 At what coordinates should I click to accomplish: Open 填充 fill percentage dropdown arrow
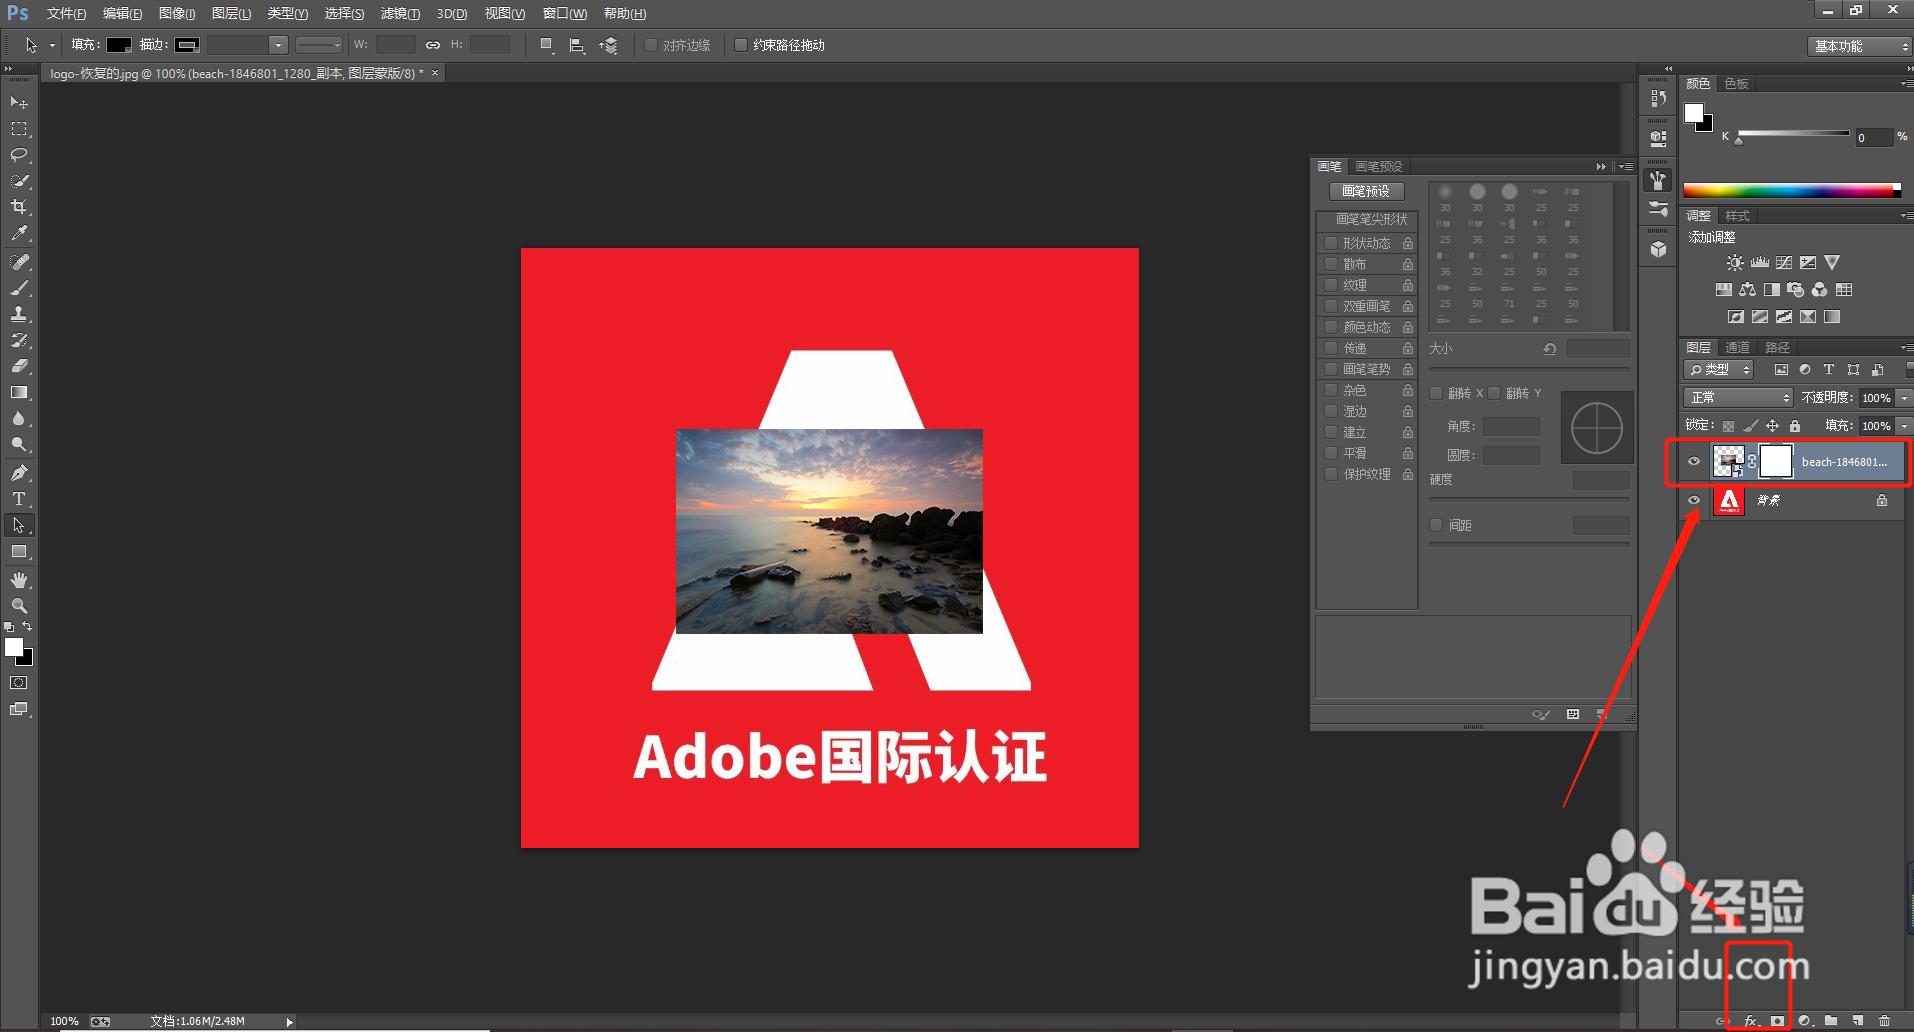[x=1904, y=426]
